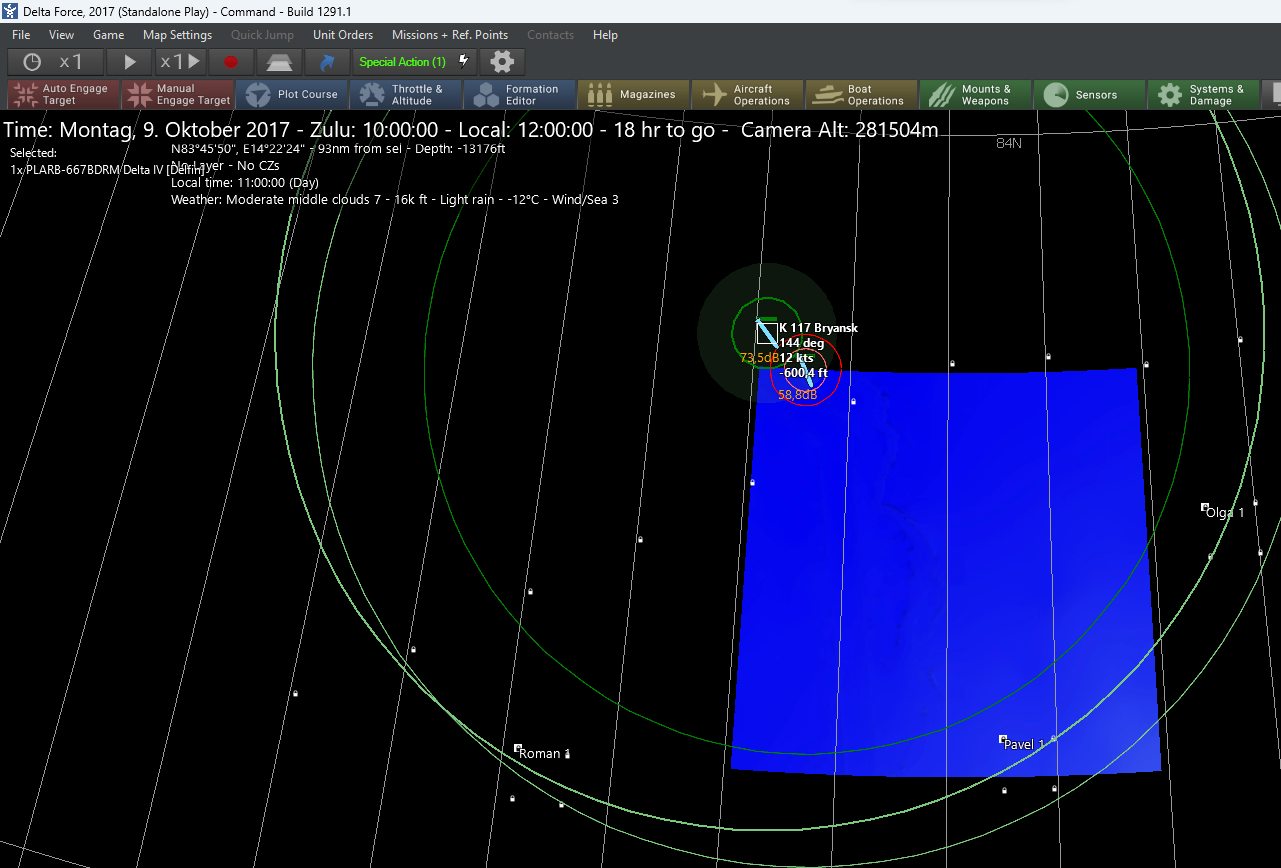Viewport: 1281px width, 868px height.
Task: Select the K 117 Bryansk submarine unit
Action: click(767, 332)
